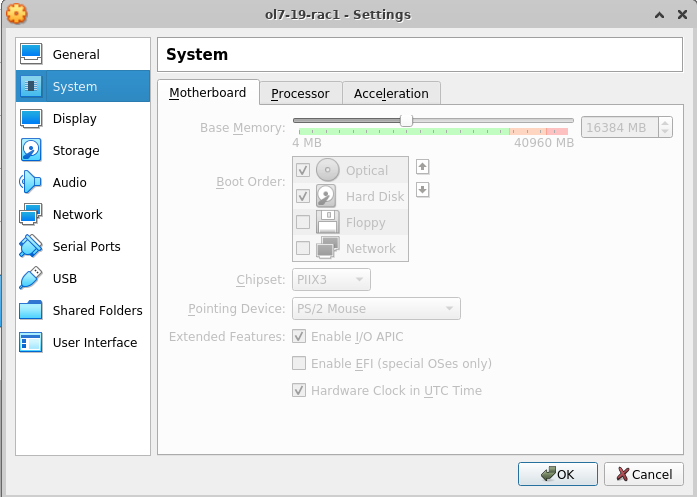Open the Audio speaker icon

(31, 182)
